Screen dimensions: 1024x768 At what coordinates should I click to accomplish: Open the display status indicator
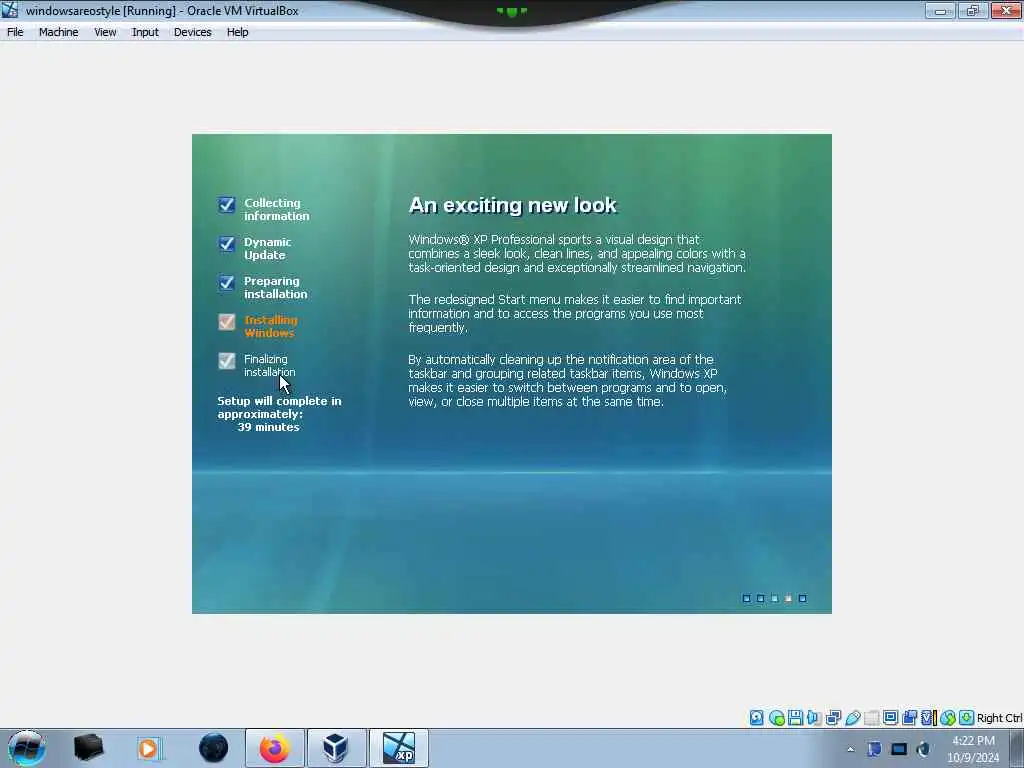click(890, 718)
